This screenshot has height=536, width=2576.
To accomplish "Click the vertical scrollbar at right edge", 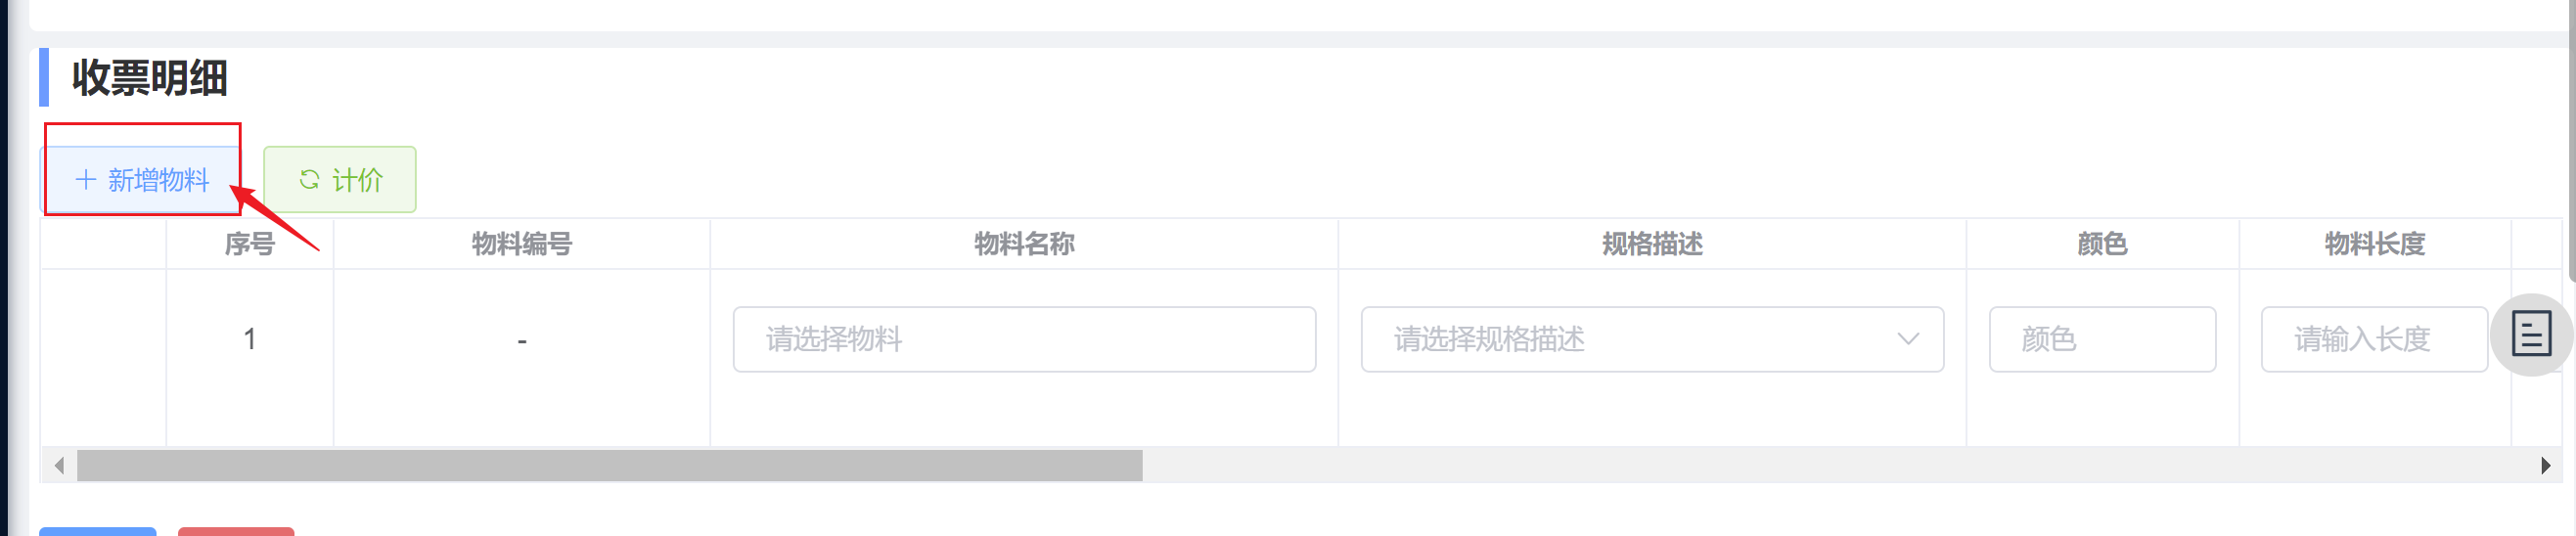I will (x=2571, y=140).
